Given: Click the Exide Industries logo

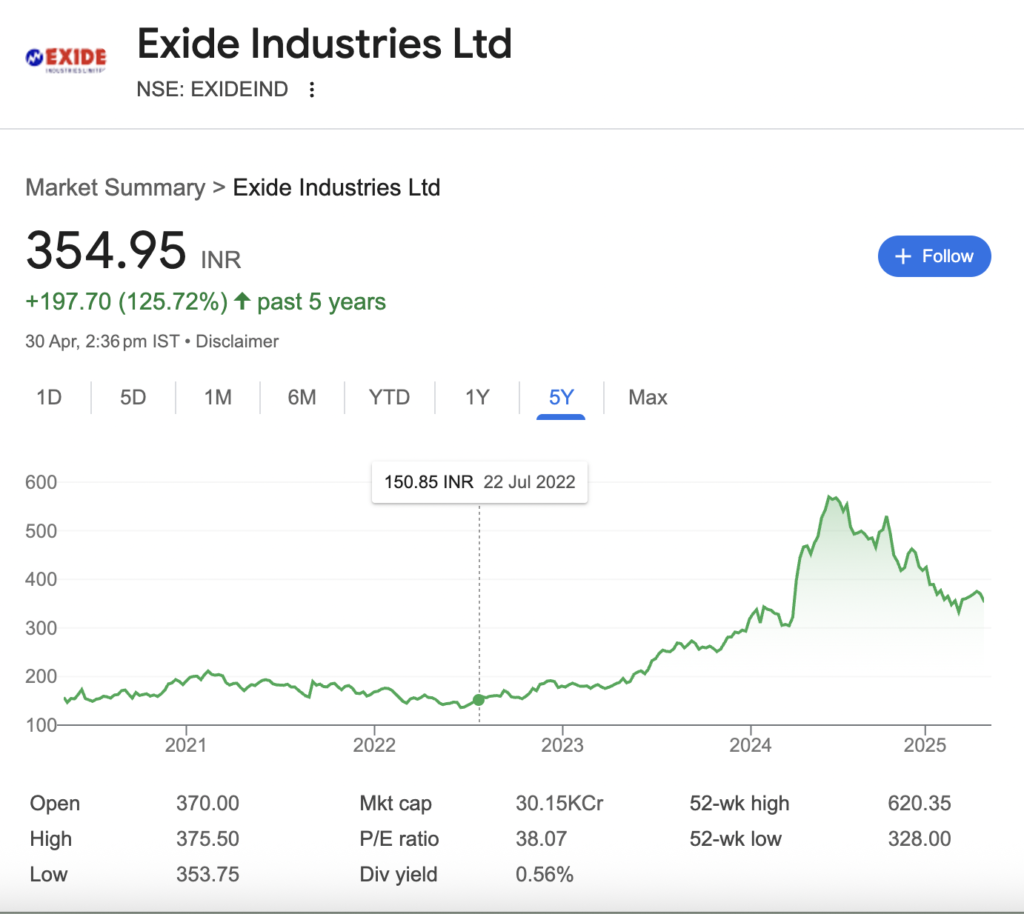Looking at the screenshot, I should (65, 60).
